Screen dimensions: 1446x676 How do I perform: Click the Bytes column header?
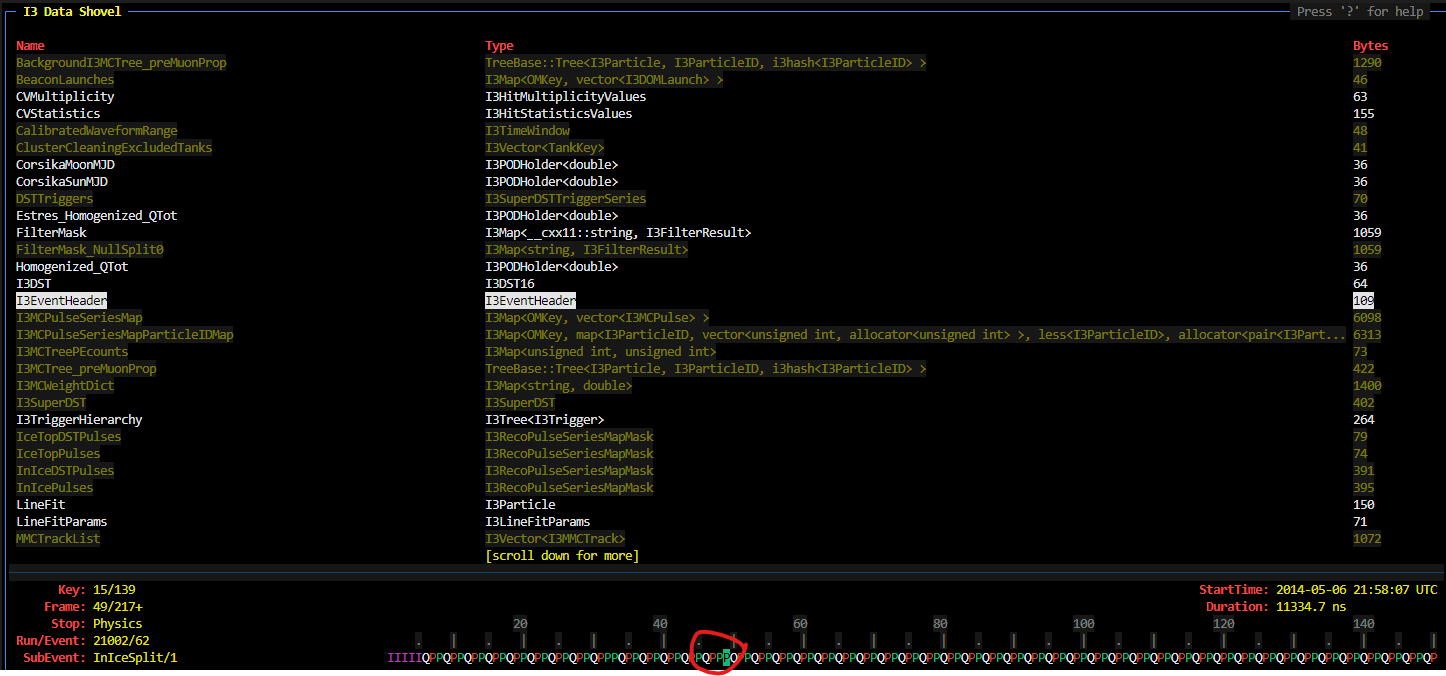[1370, 45]
